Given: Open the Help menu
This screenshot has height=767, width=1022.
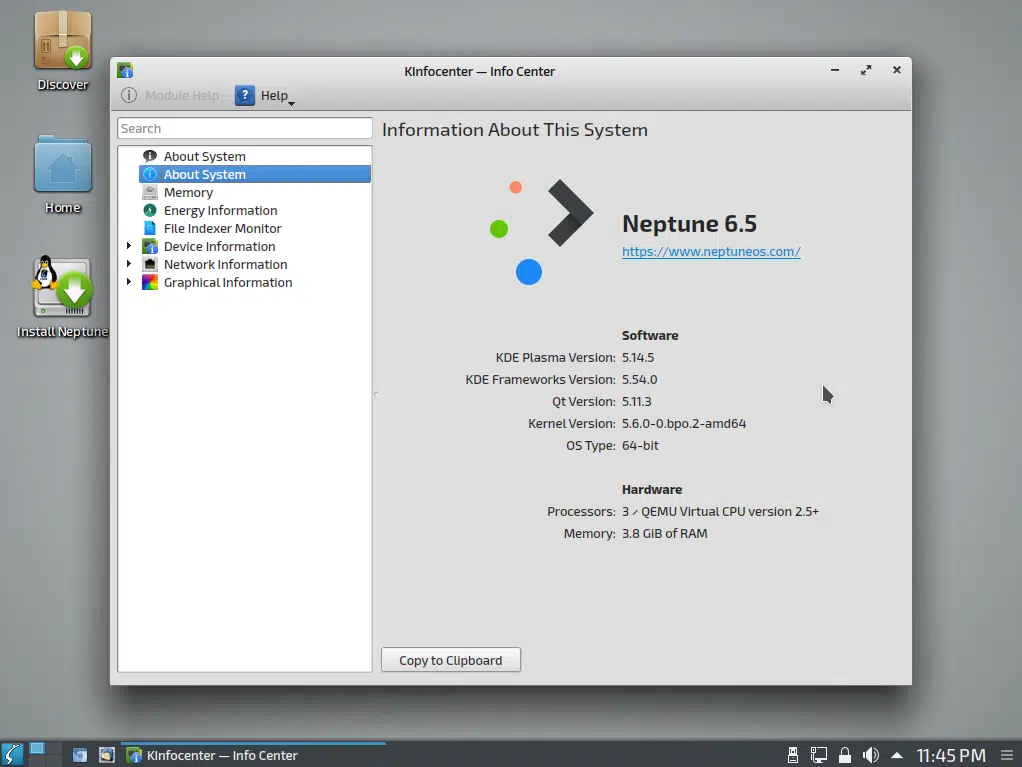Looking at the screenshot, I should (x=265, y=96).
